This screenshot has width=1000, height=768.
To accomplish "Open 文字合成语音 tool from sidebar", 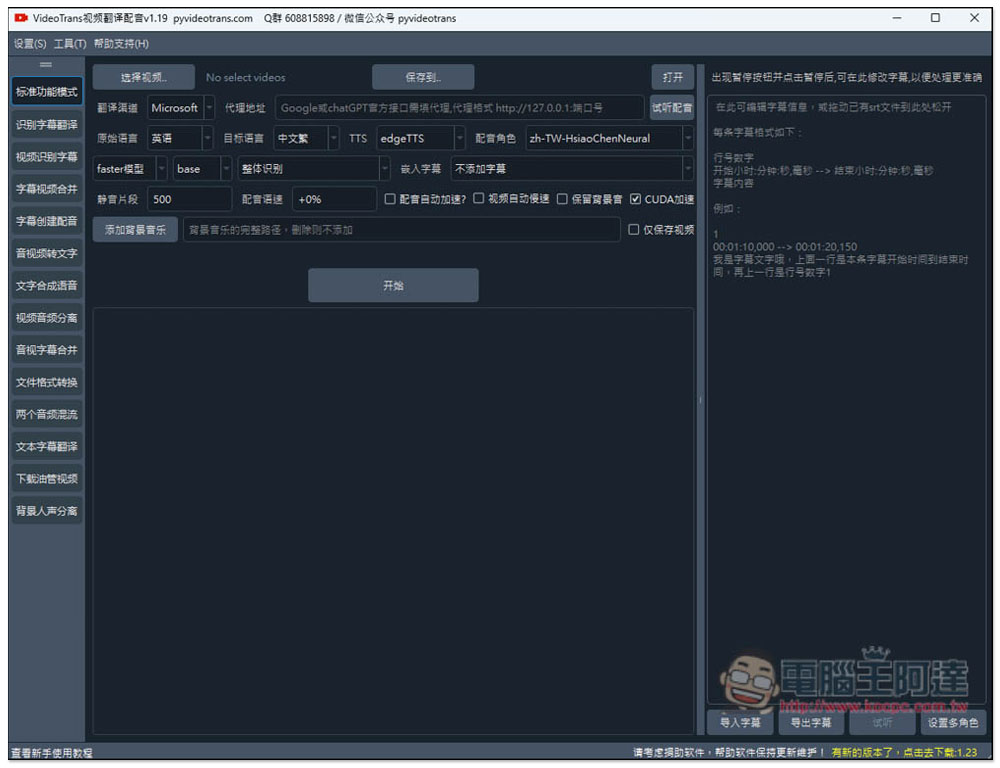I will (x=47, y=285).
